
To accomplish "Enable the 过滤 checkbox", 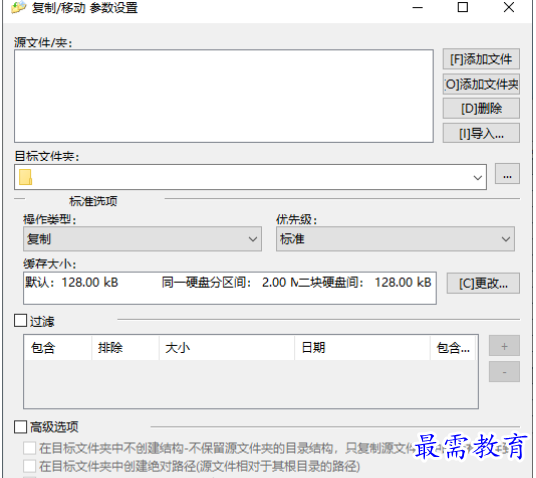I will click(21, 321).
